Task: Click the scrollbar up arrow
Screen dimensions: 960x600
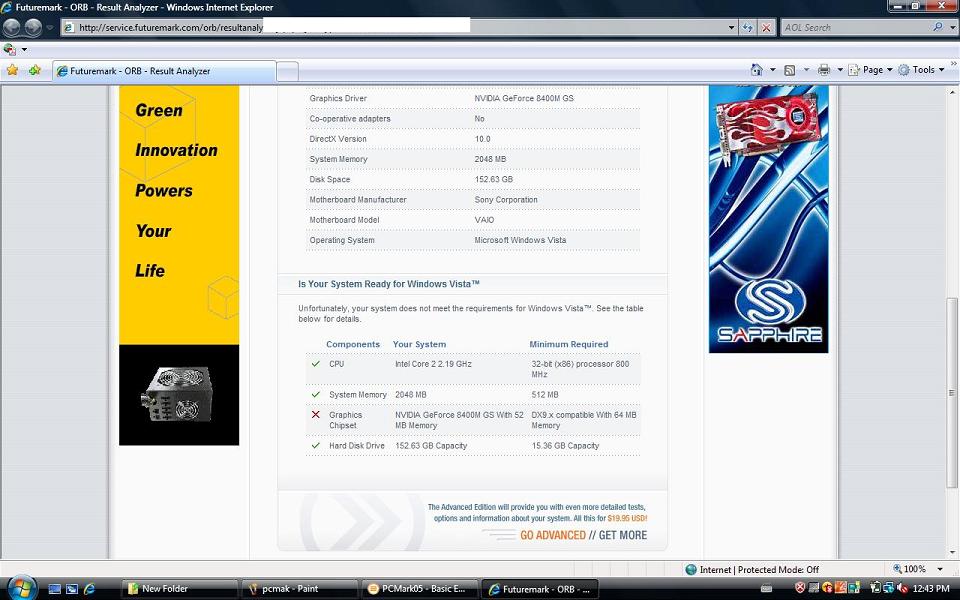Action: (x=952, y=92)
